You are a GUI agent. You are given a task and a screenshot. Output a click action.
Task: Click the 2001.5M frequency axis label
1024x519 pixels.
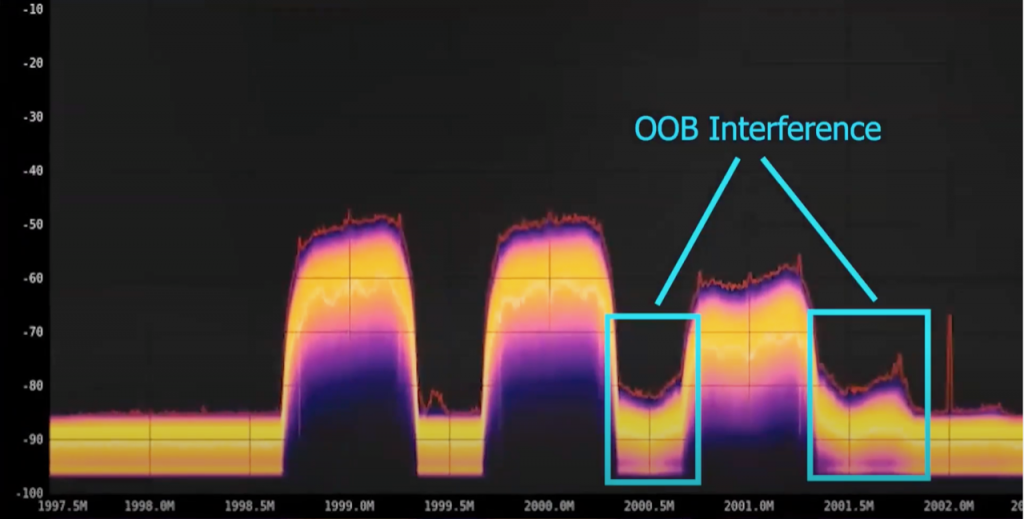click(x=850, y=506)
